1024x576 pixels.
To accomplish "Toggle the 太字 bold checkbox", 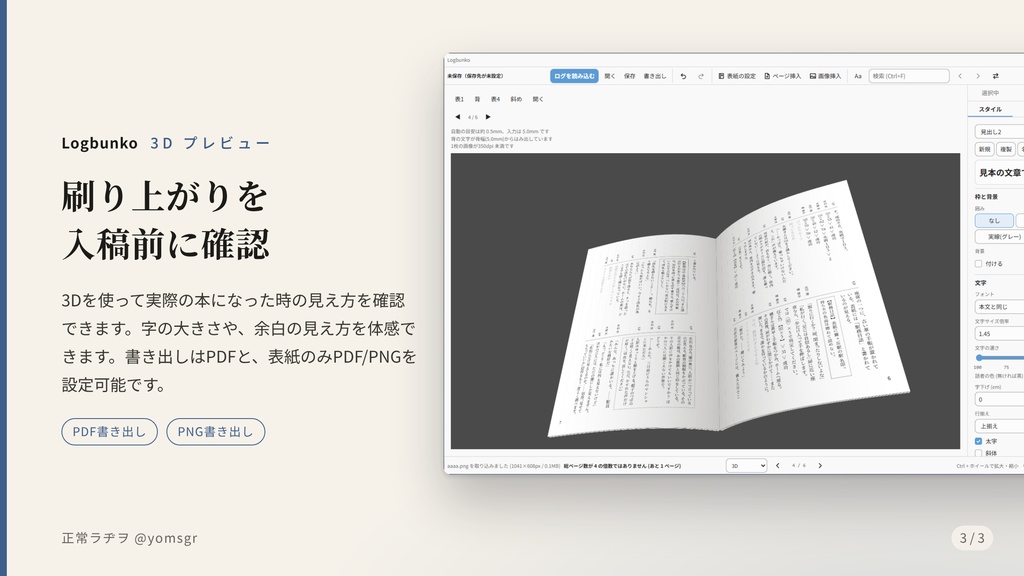I will [x=978, y=441].
